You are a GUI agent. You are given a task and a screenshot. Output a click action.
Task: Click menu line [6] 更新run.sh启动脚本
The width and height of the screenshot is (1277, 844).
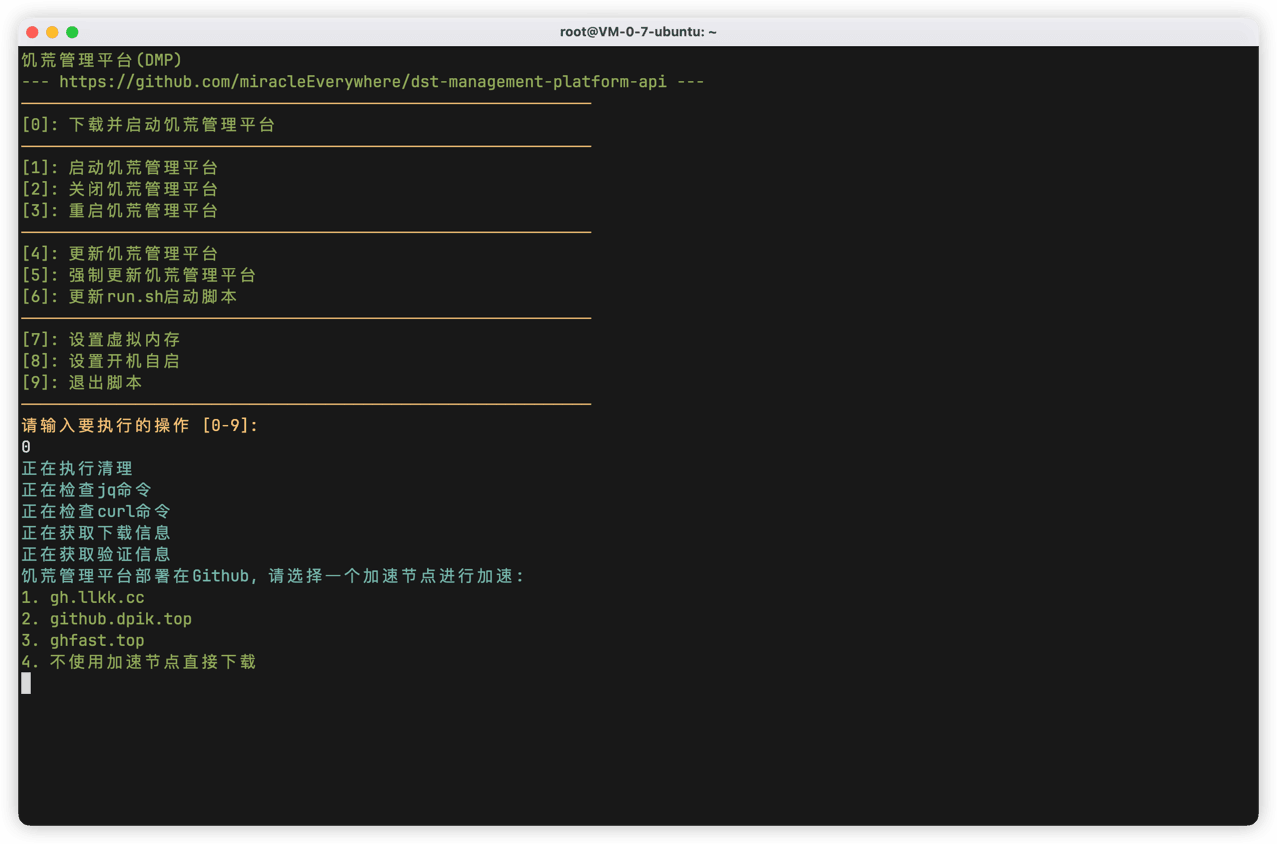point(130,297)
